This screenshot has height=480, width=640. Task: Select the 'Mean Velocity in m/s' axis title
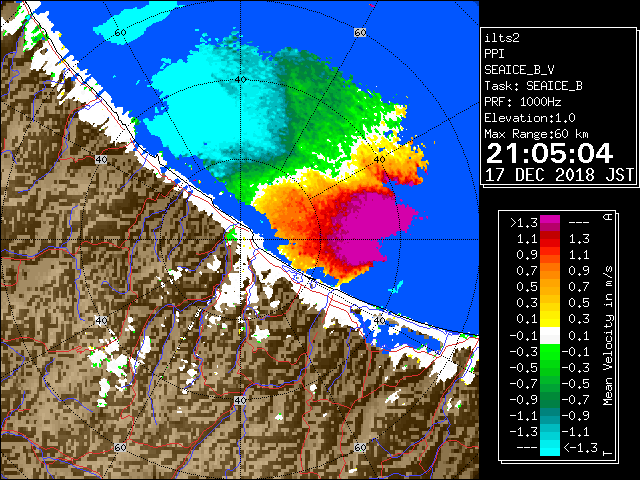tap(608, 336)
